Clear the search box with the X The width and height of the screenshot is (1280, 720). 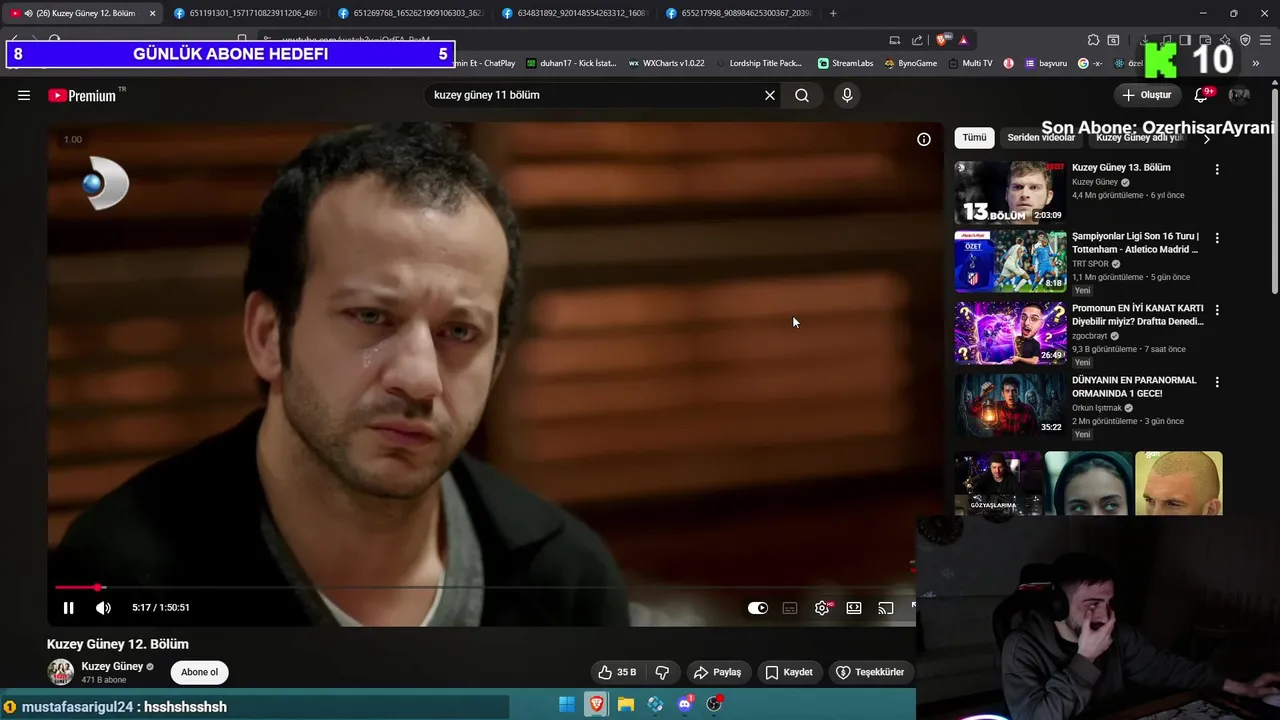pyautogui.click(x=770, y=95)
